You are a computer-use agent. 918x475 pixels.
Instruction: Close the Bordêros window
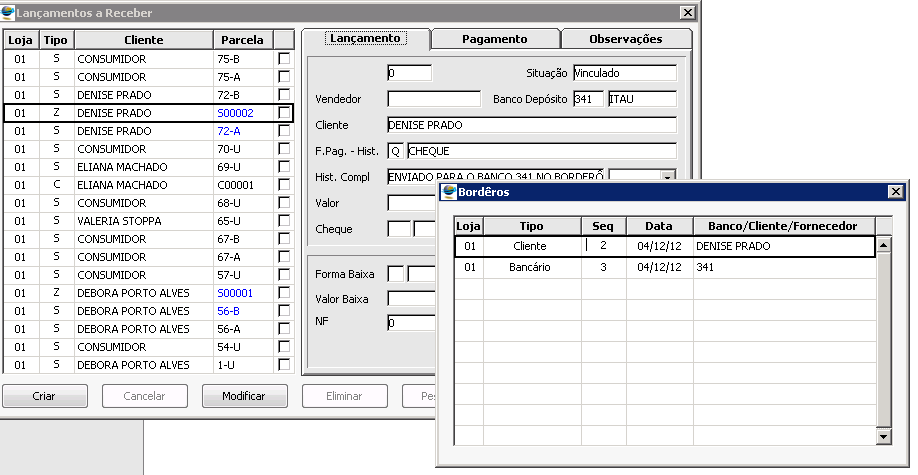click(895, 192)
